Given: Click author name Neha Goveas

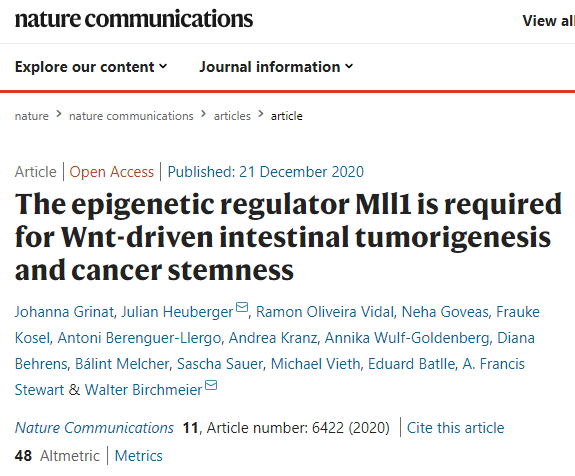Looking at the screenshot, I should click(x=445, y=312).
